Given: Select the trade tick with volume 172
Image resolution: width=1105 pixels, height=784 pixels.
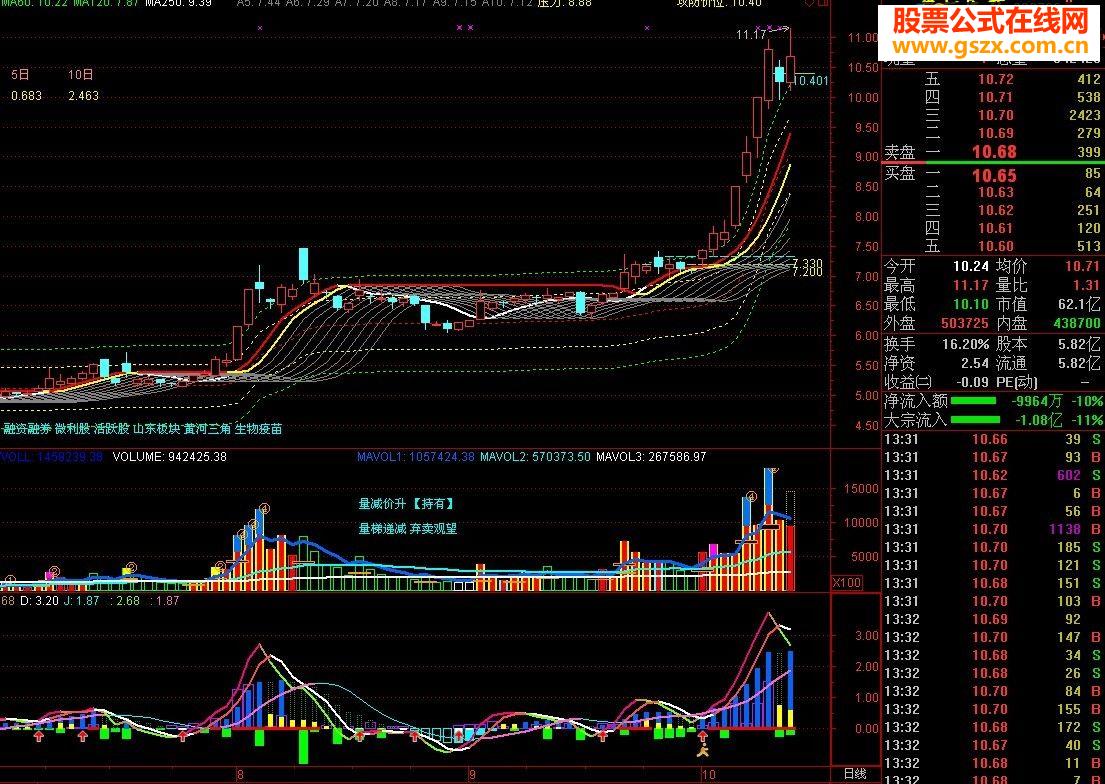Looking at the screenshot, I should 1068,726.
